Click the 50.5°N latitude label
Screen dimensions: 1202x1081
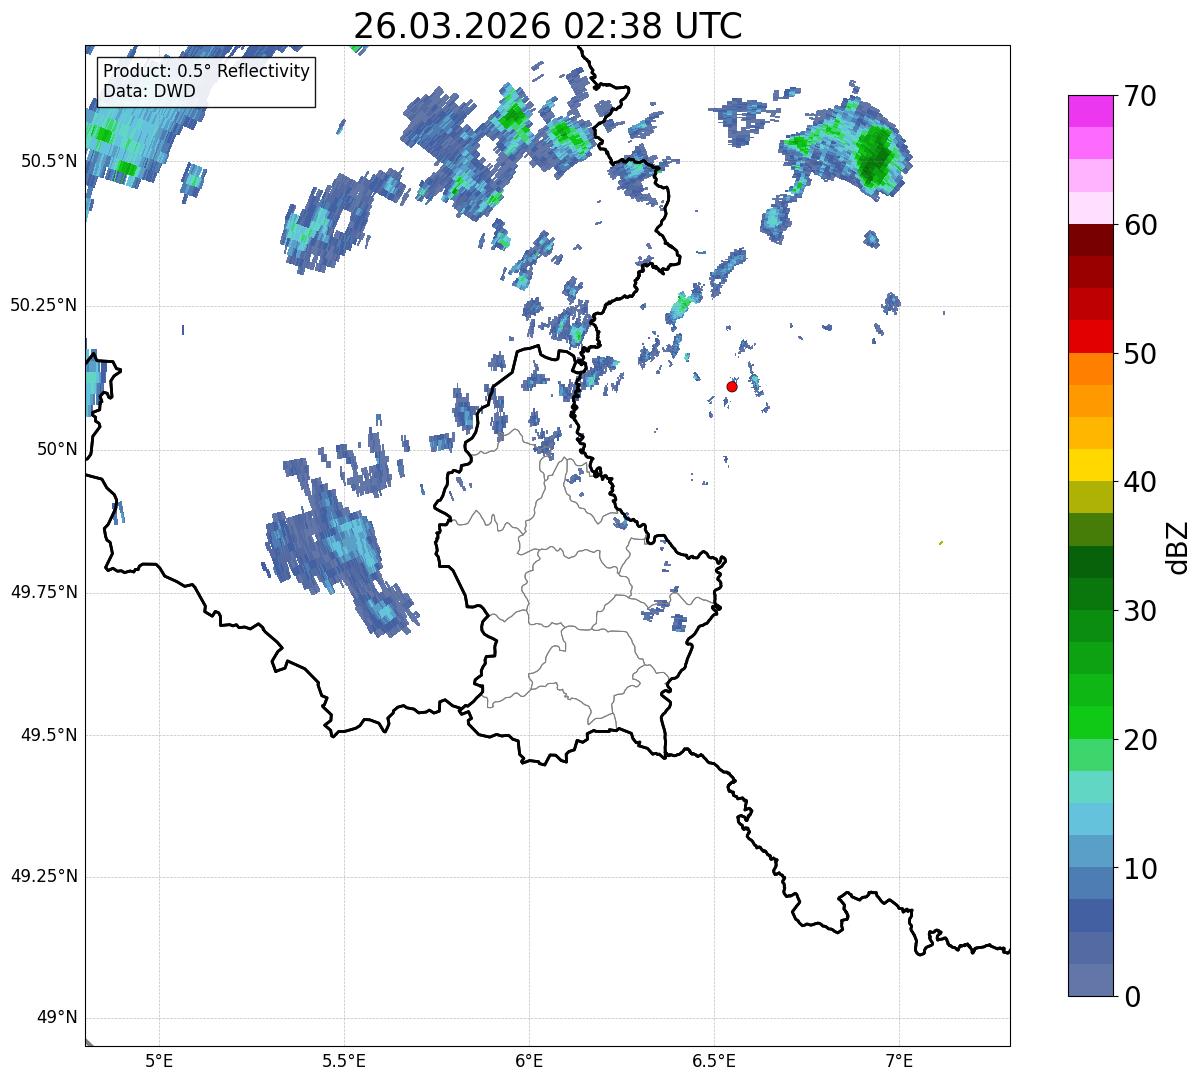pyautogui.click(x=50, y=161)
